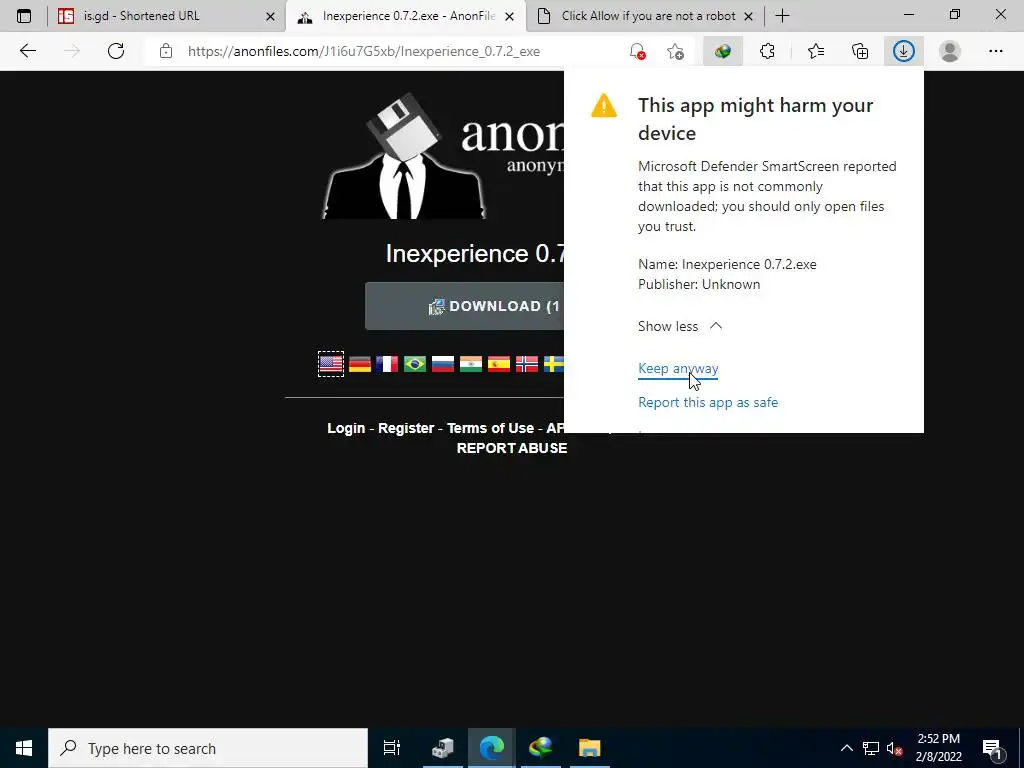This screenshot has height=768, width=1024.
Task: Click the REPORT ABUSE link
Action: [512, 448]
